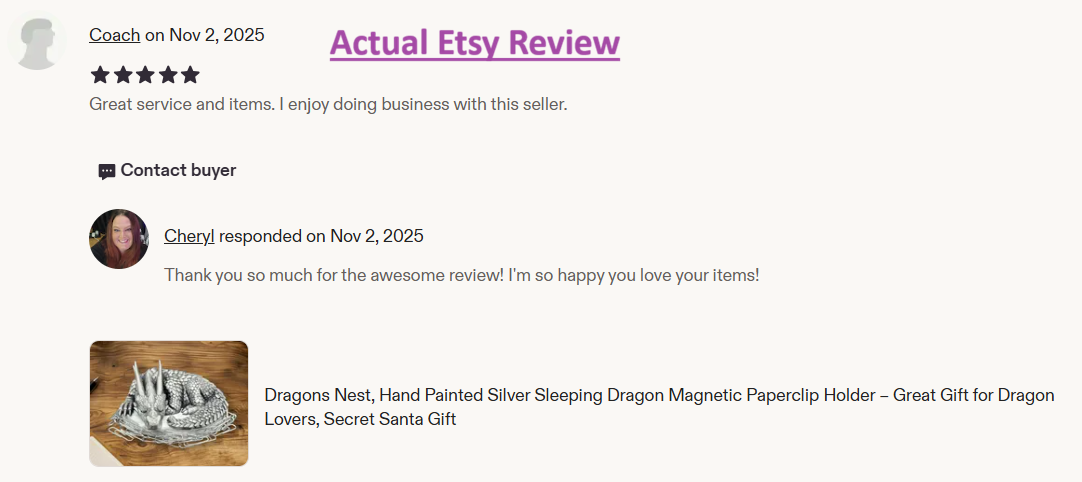Click the gray silhouette avatar of buyer Coach
Screen dimensions: 1082x482
(37, 43)
